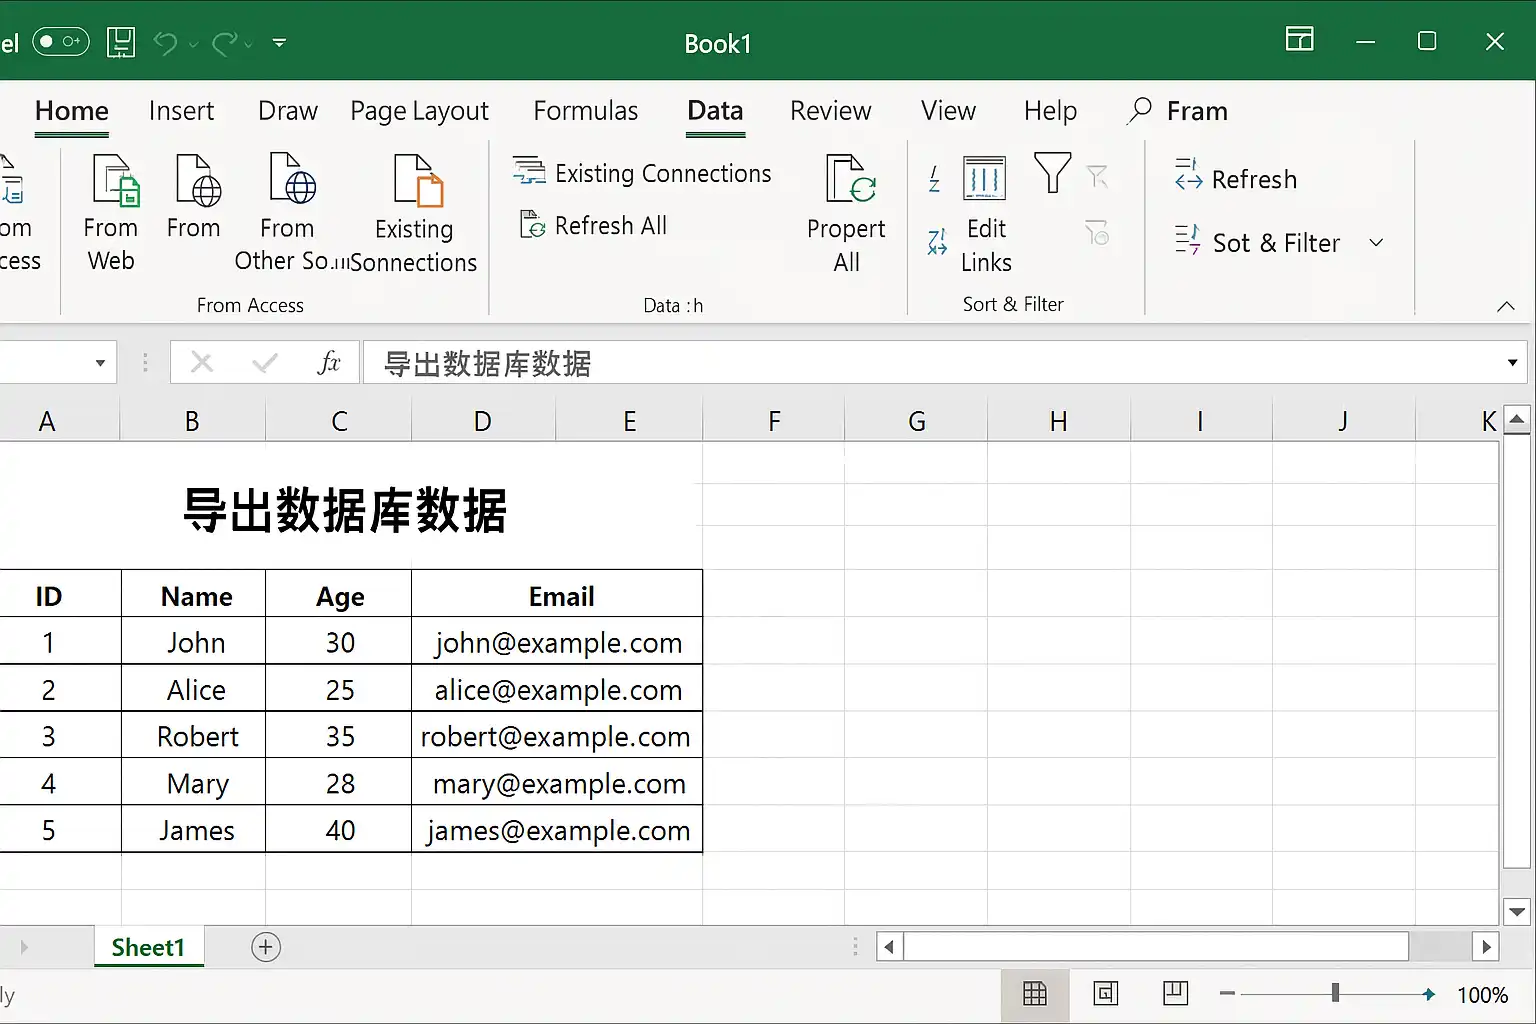Click the Sort A to Z icon
Image resolution: width=1536 pixels, height=1024 pixels.
(x=934, y=178)
